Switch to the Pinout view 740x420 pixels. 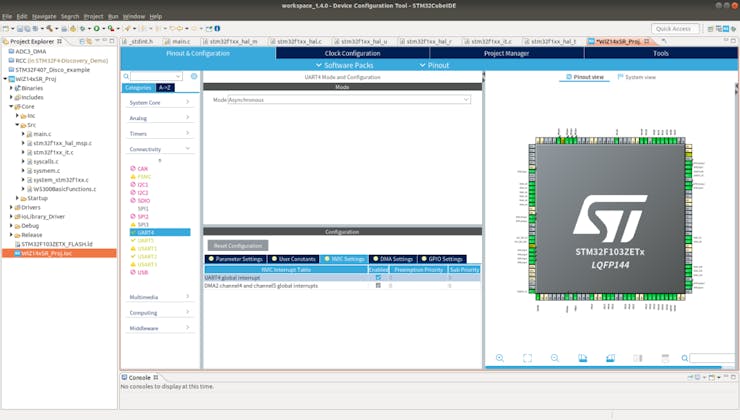tap(585, 77)
